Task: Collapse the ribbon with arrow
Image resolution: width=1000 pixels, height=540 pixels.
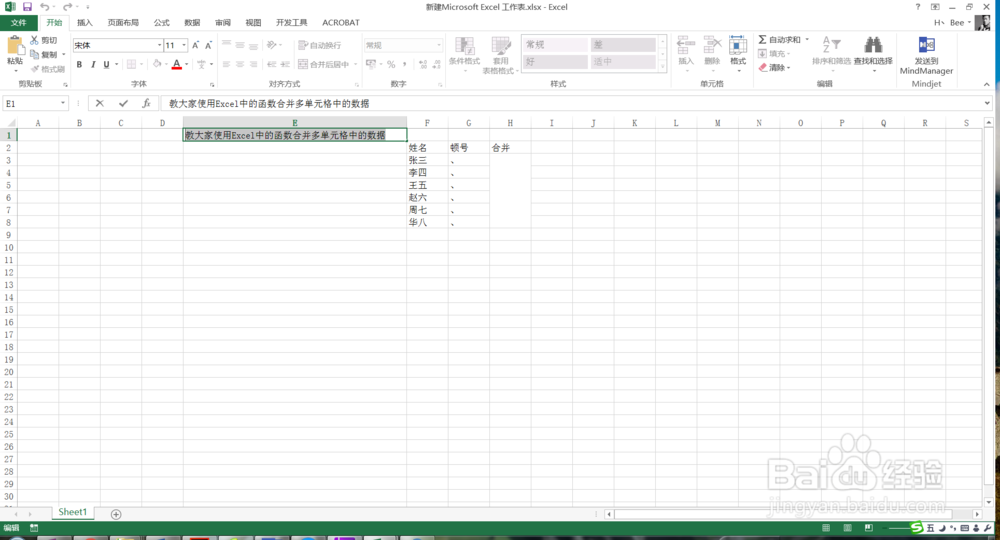Action: [987, 84]
